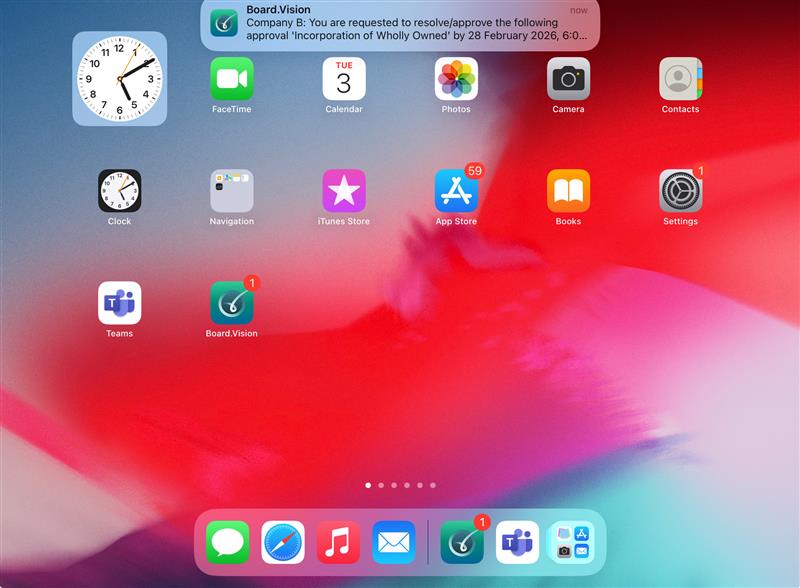Launch Safari from the dock
800x588 pixels.
click(283, 542)
